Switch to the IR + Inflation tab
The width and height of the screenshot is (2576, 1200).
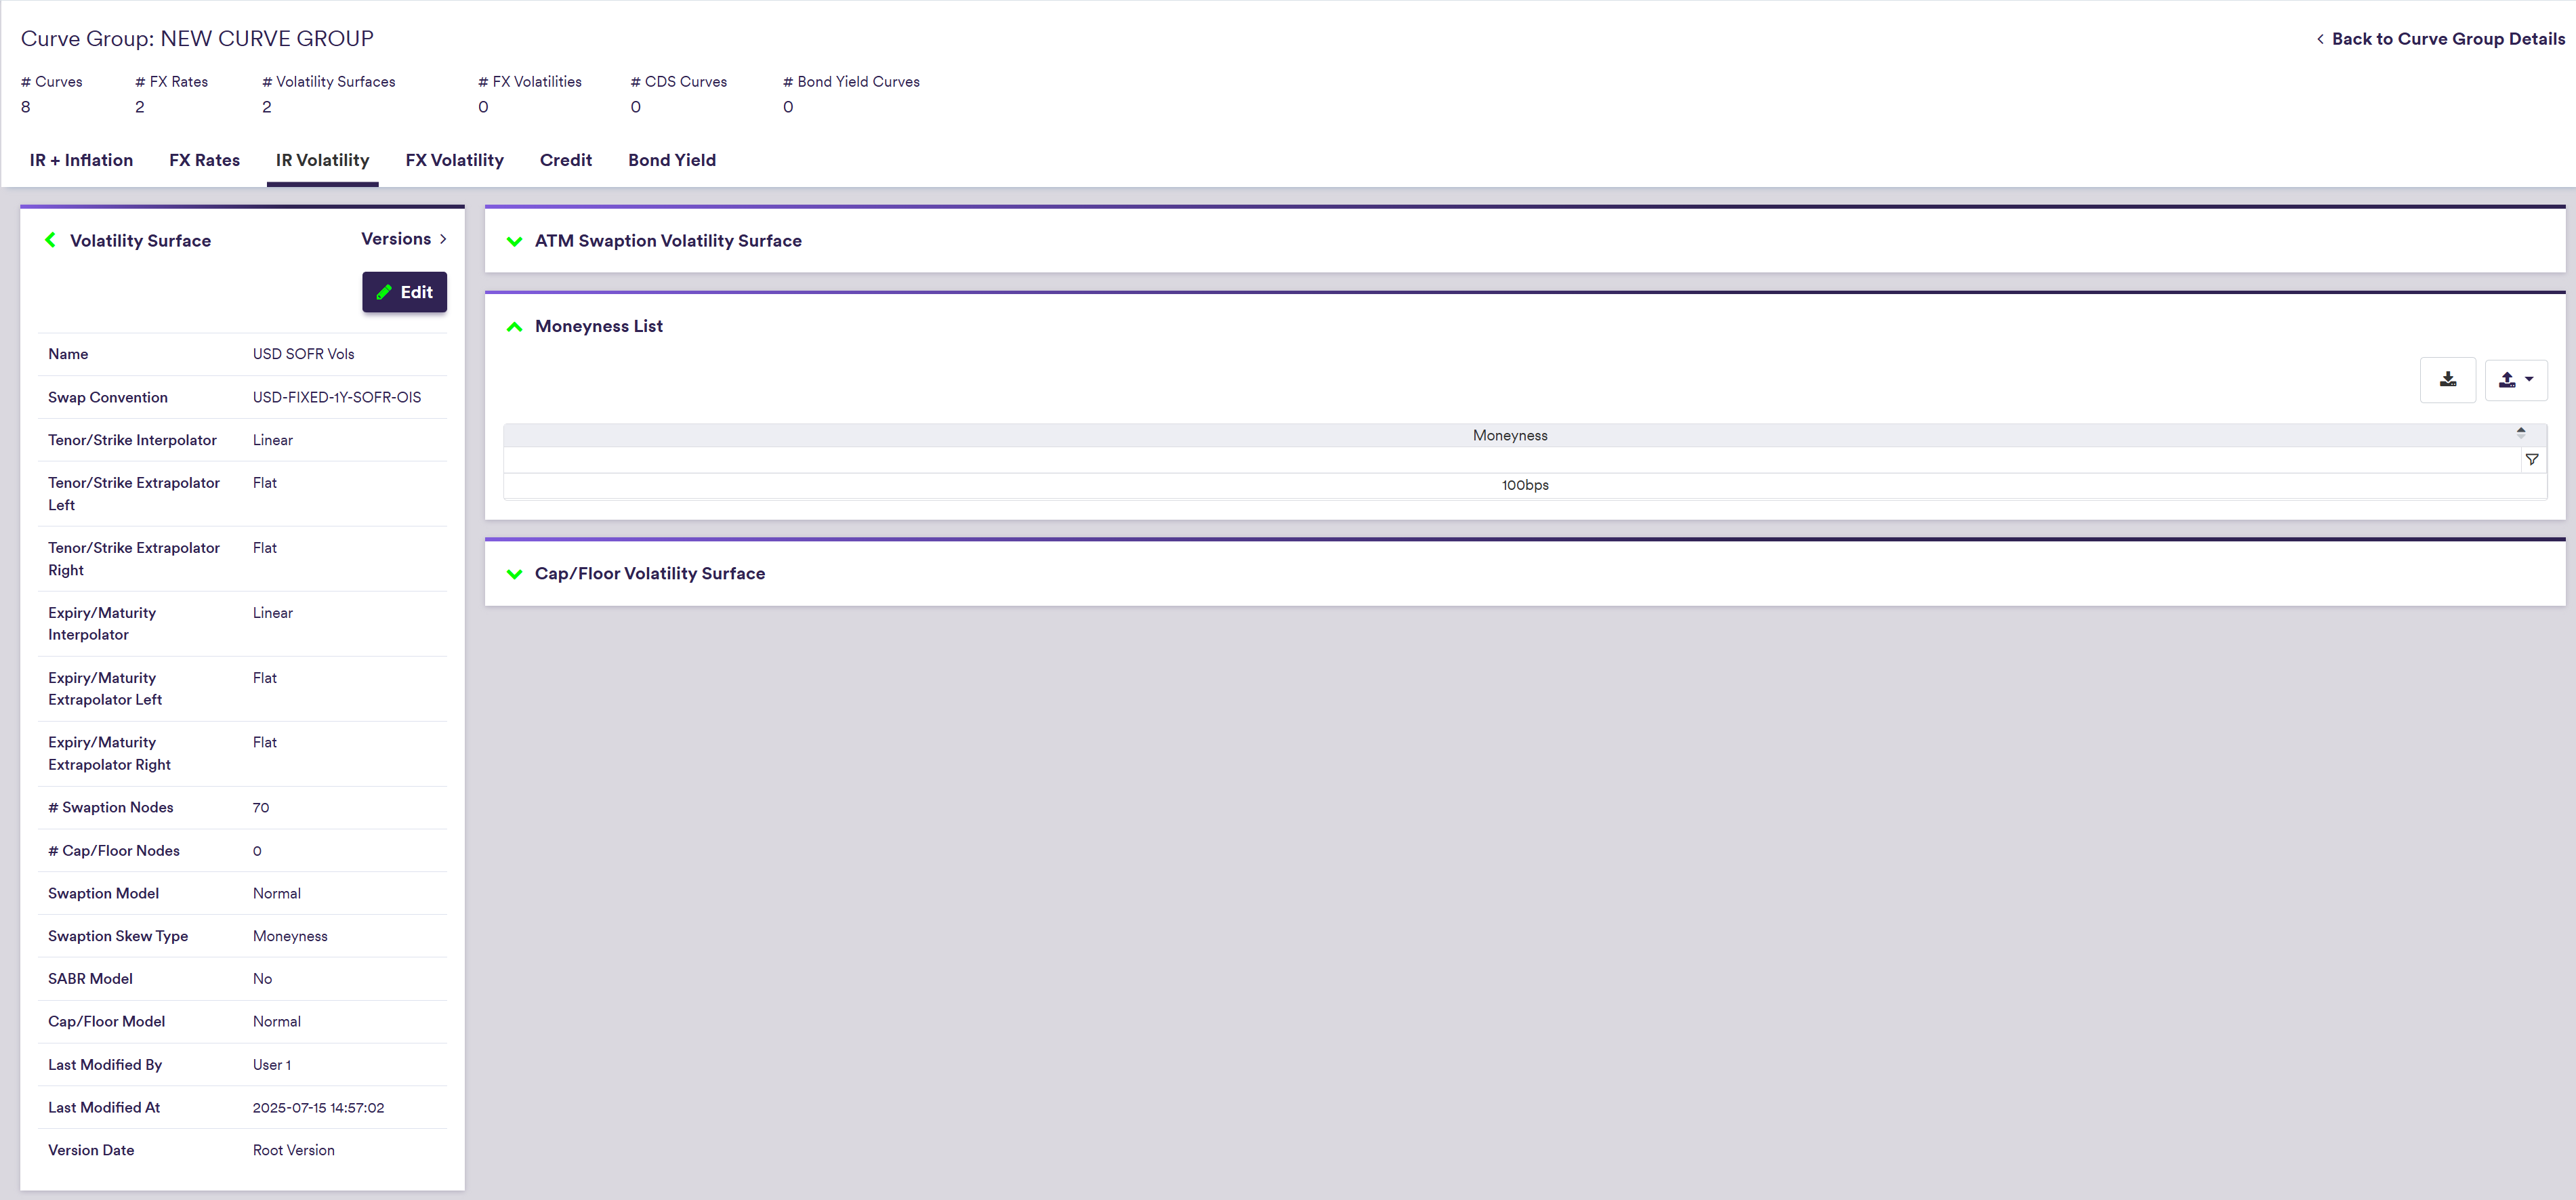81,160
